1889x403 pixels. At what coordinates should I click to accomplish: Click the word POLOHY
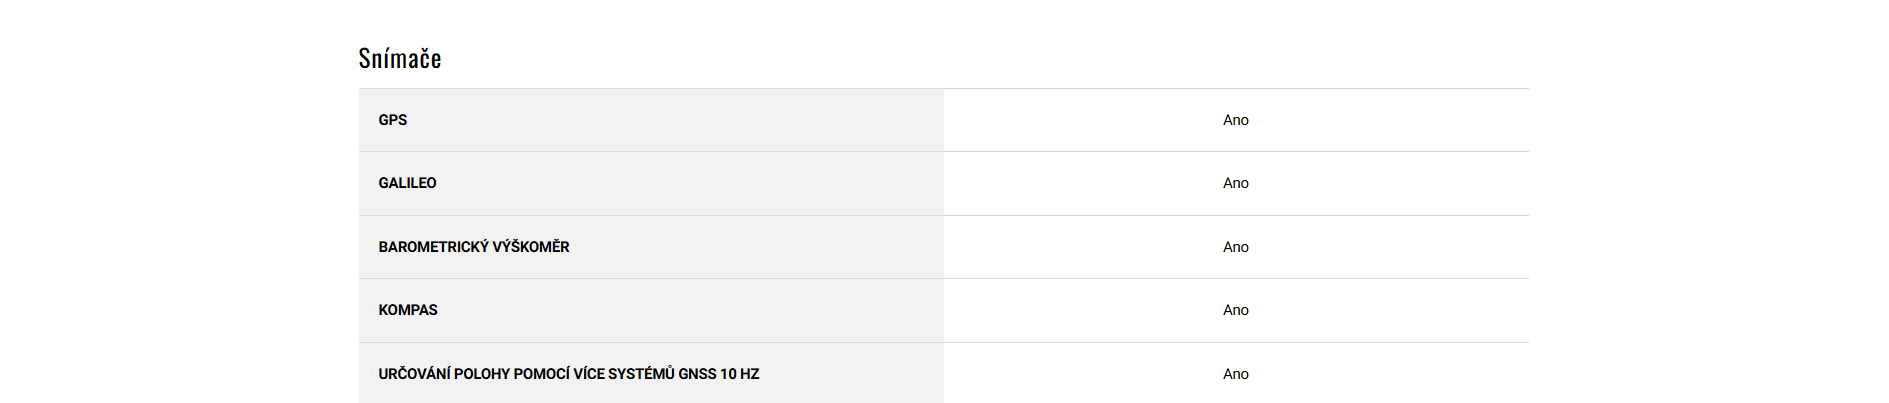481,374
